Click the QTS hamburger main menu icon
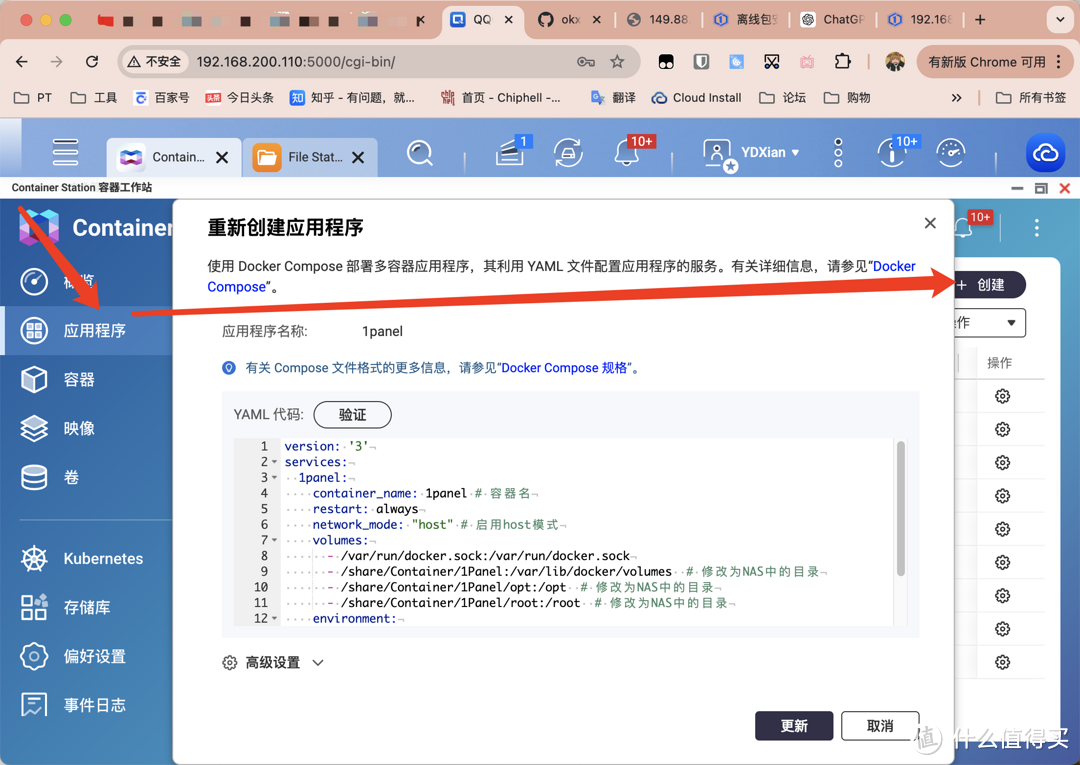 [x=66, y=153]
